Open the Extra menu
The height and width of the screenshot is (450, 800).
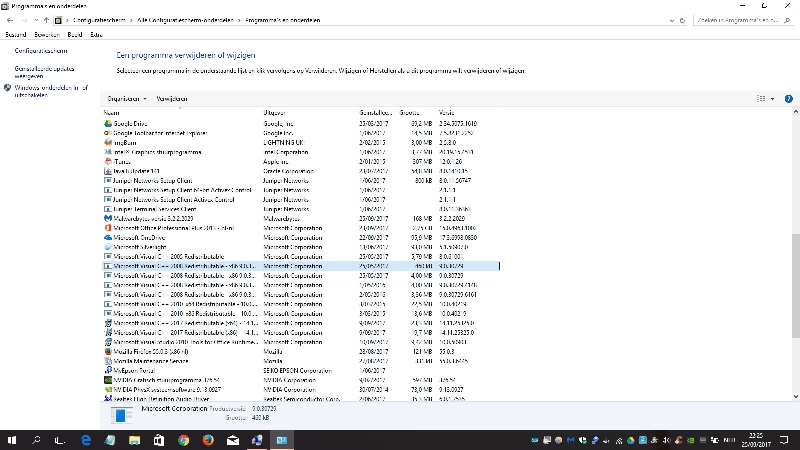click(x=96, y=35)
